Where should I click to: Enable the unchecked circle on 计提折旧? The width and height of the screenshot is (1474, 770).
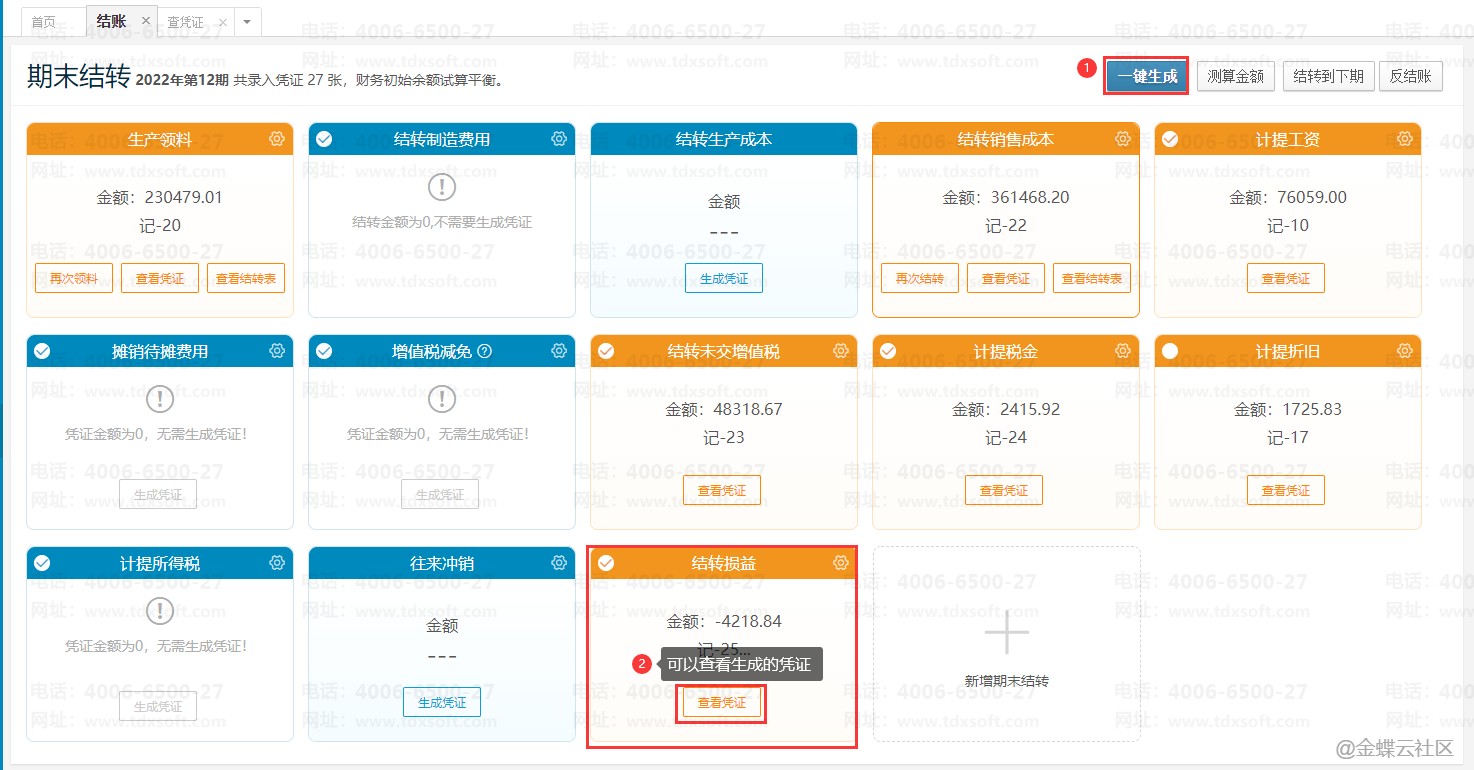(1170, 351)
